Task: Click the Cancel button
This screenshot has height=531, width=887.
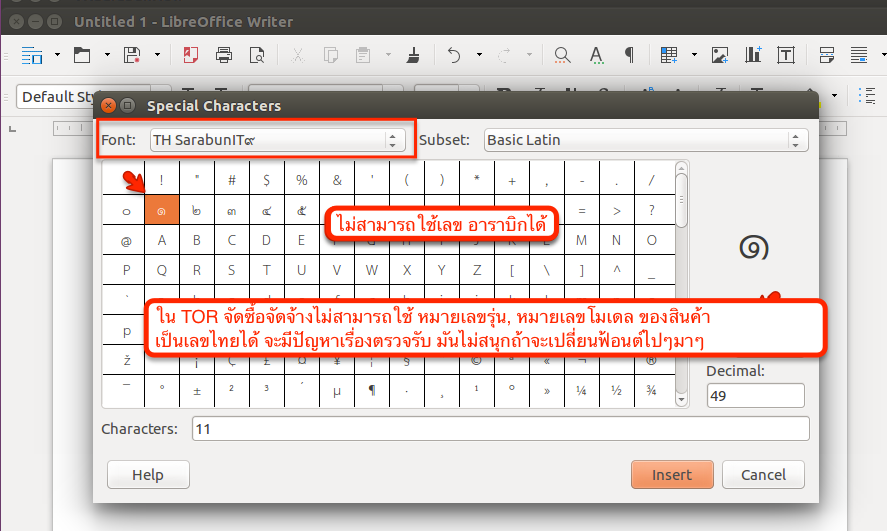Action: click(x=763, y=474)
